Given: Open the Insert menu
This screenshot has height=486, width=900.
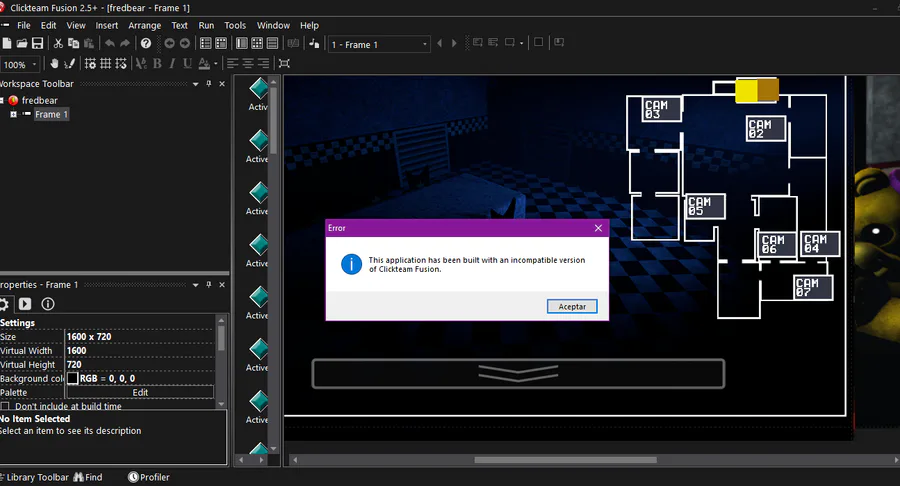Looking at the screenshot, I should [x=107, y=25].
